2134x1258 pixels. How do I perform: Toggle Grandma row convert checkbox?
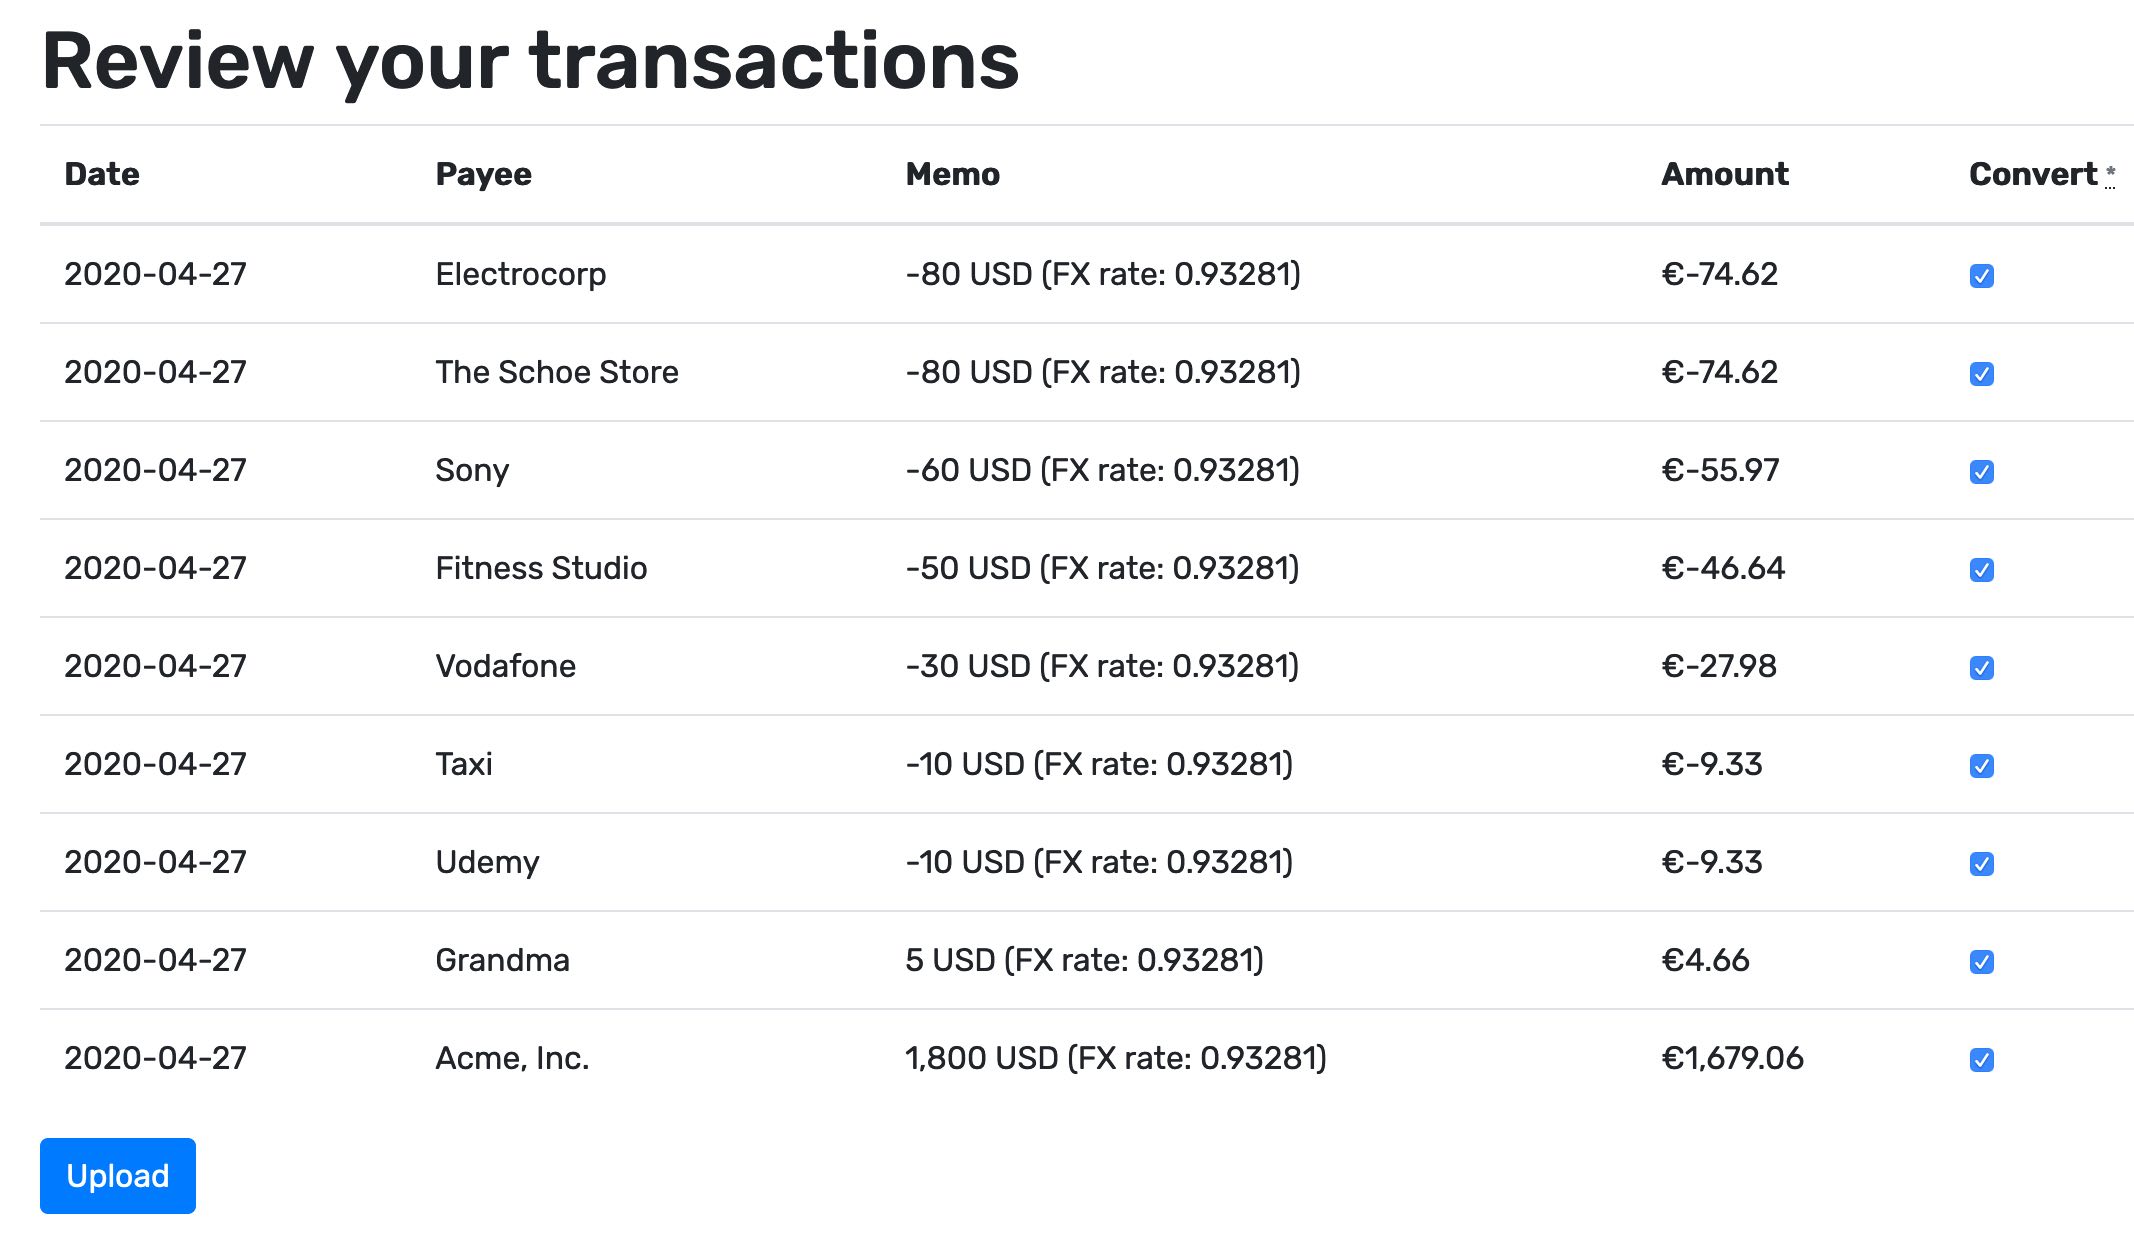(1981, 962)
